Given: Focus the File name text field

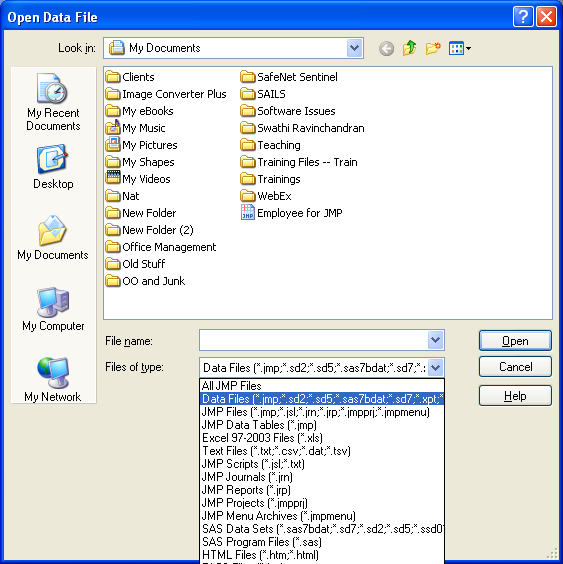Looking at the screenshot, I should pos(313,340).
